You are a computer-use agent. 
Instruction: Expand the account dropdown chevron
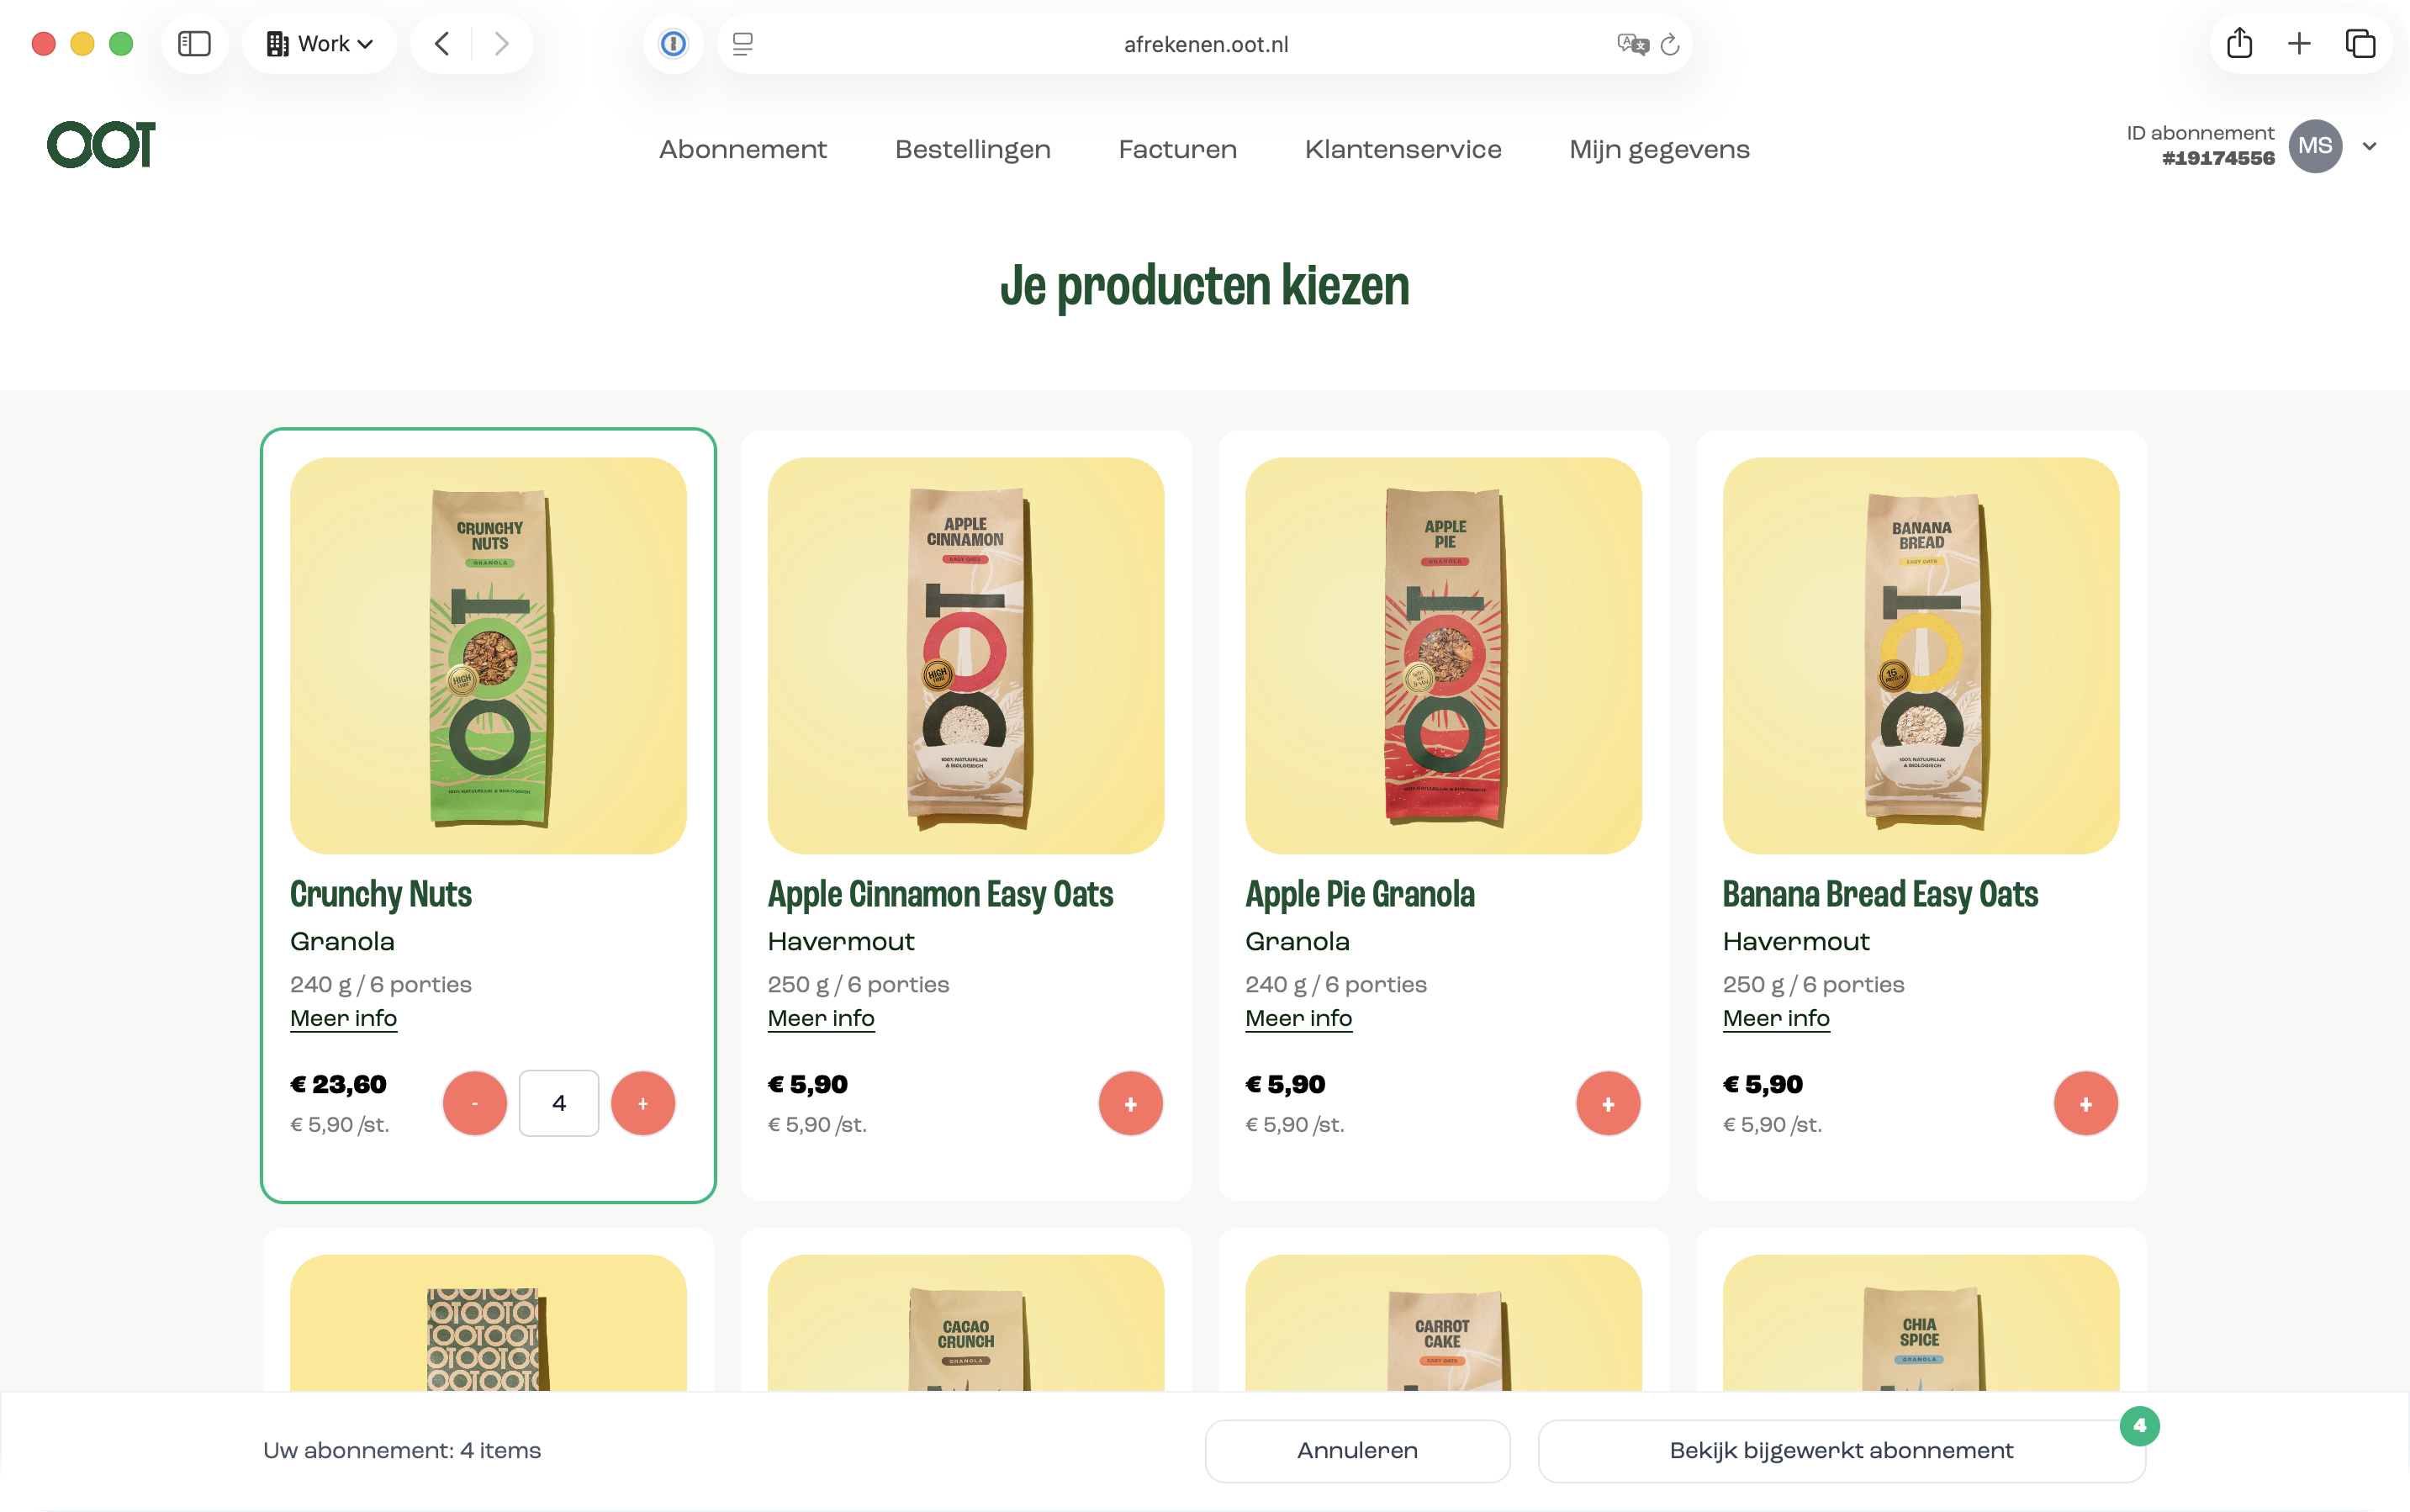pyautogui.click(x=2369, y=146)
